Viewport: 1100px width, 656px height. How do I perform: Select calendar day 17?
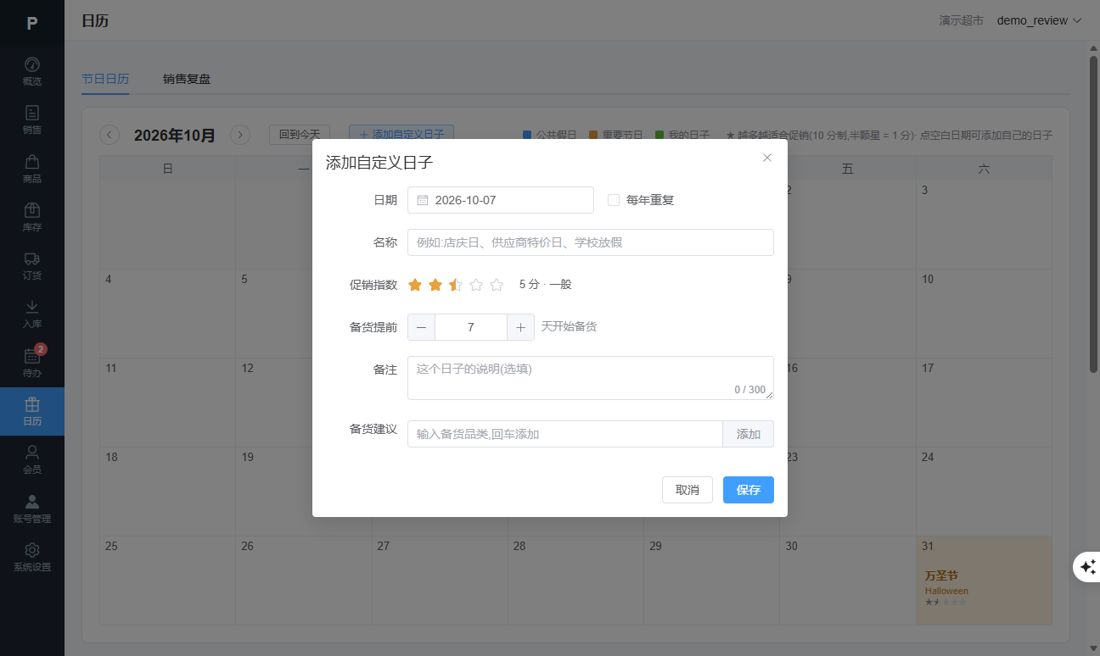click(x=984, y=403)
